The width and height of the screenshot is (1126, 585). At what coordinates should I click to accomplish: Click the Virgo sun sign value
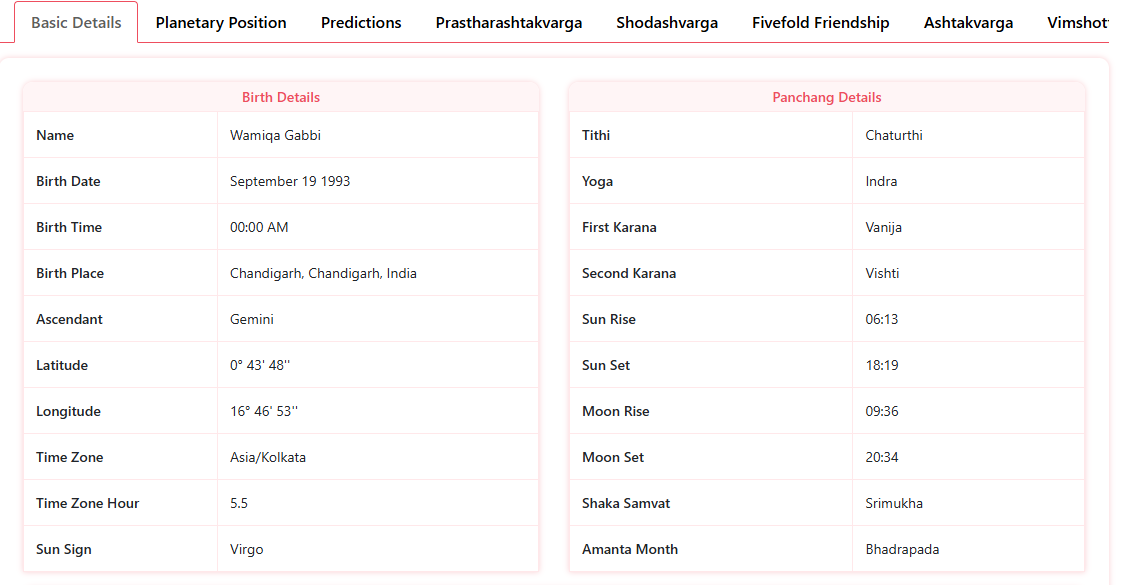tap(247, 549)
